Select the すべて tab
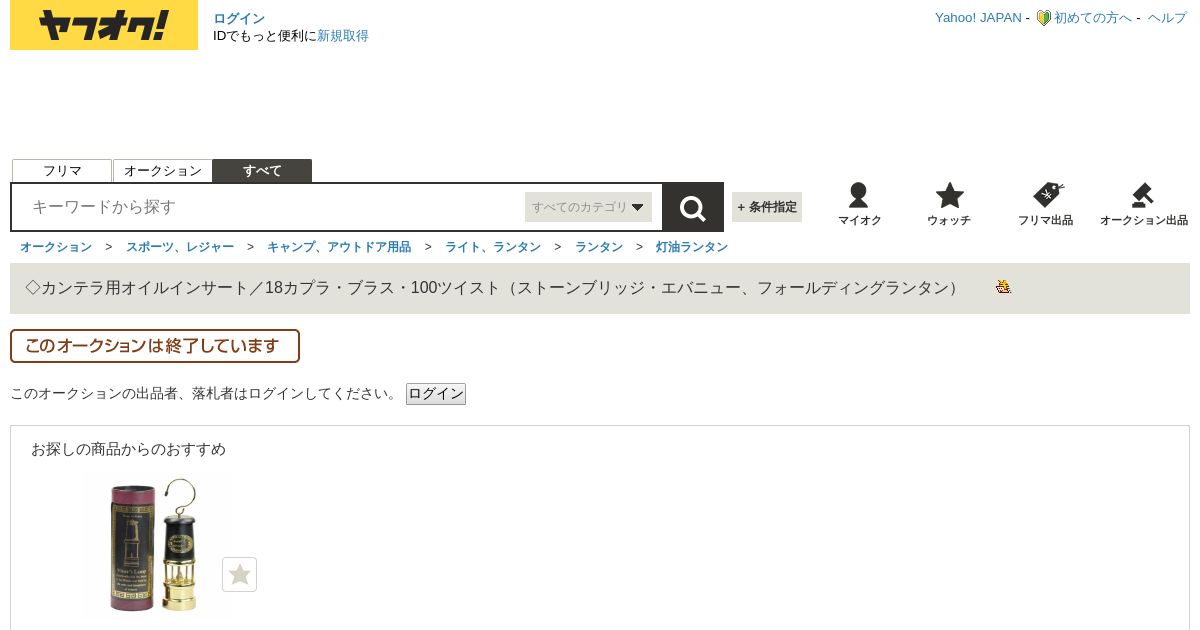Viewport: 1200px width, 630px height. coord(262,171)
